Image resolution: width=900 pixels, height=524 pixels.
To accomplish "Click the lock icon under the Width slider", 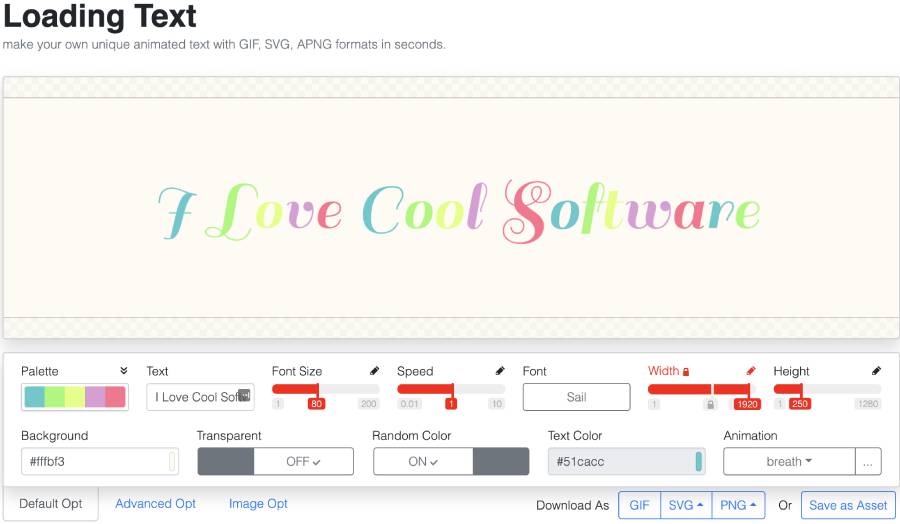I will click(x=711, y=404).
